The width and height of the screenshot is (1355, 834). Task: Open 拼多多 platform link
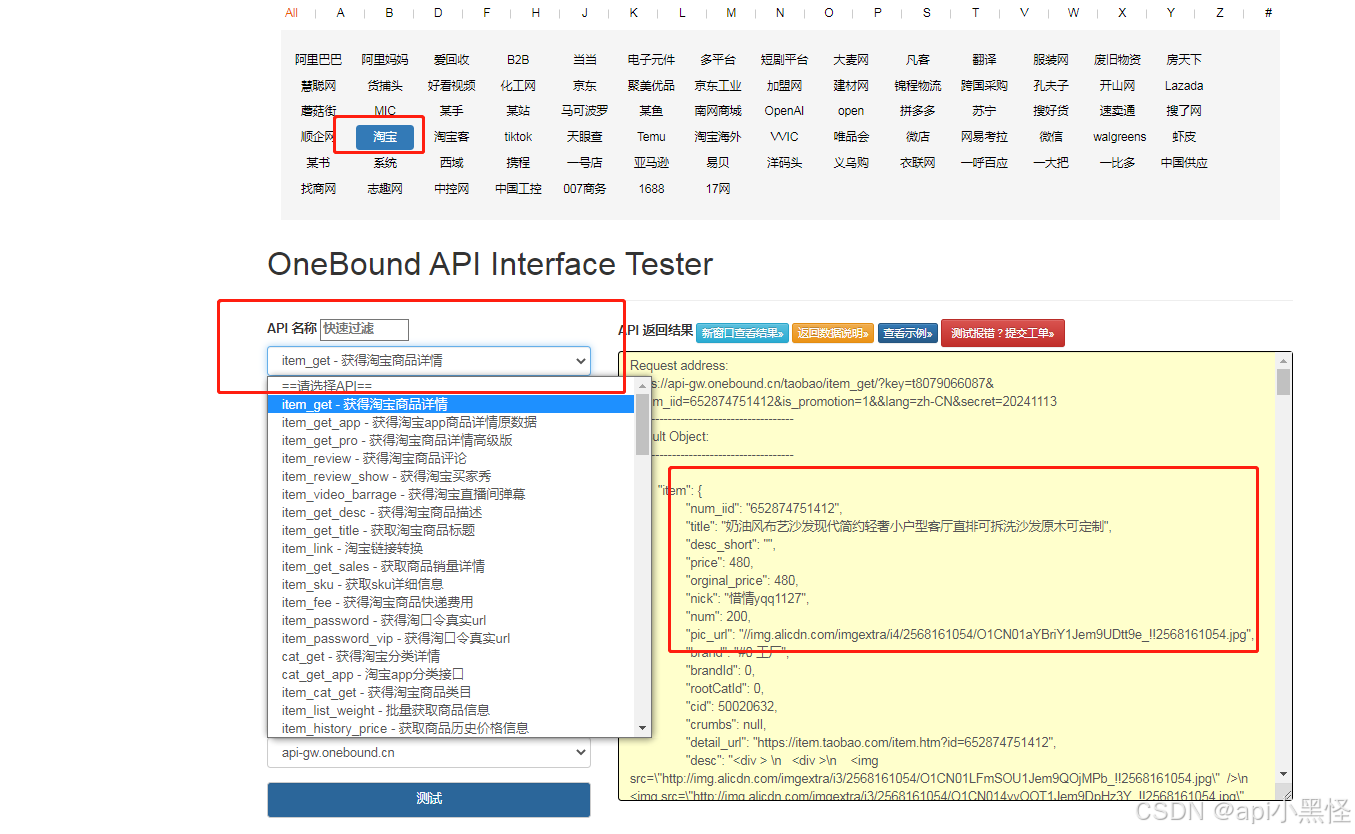click(917, 111)
